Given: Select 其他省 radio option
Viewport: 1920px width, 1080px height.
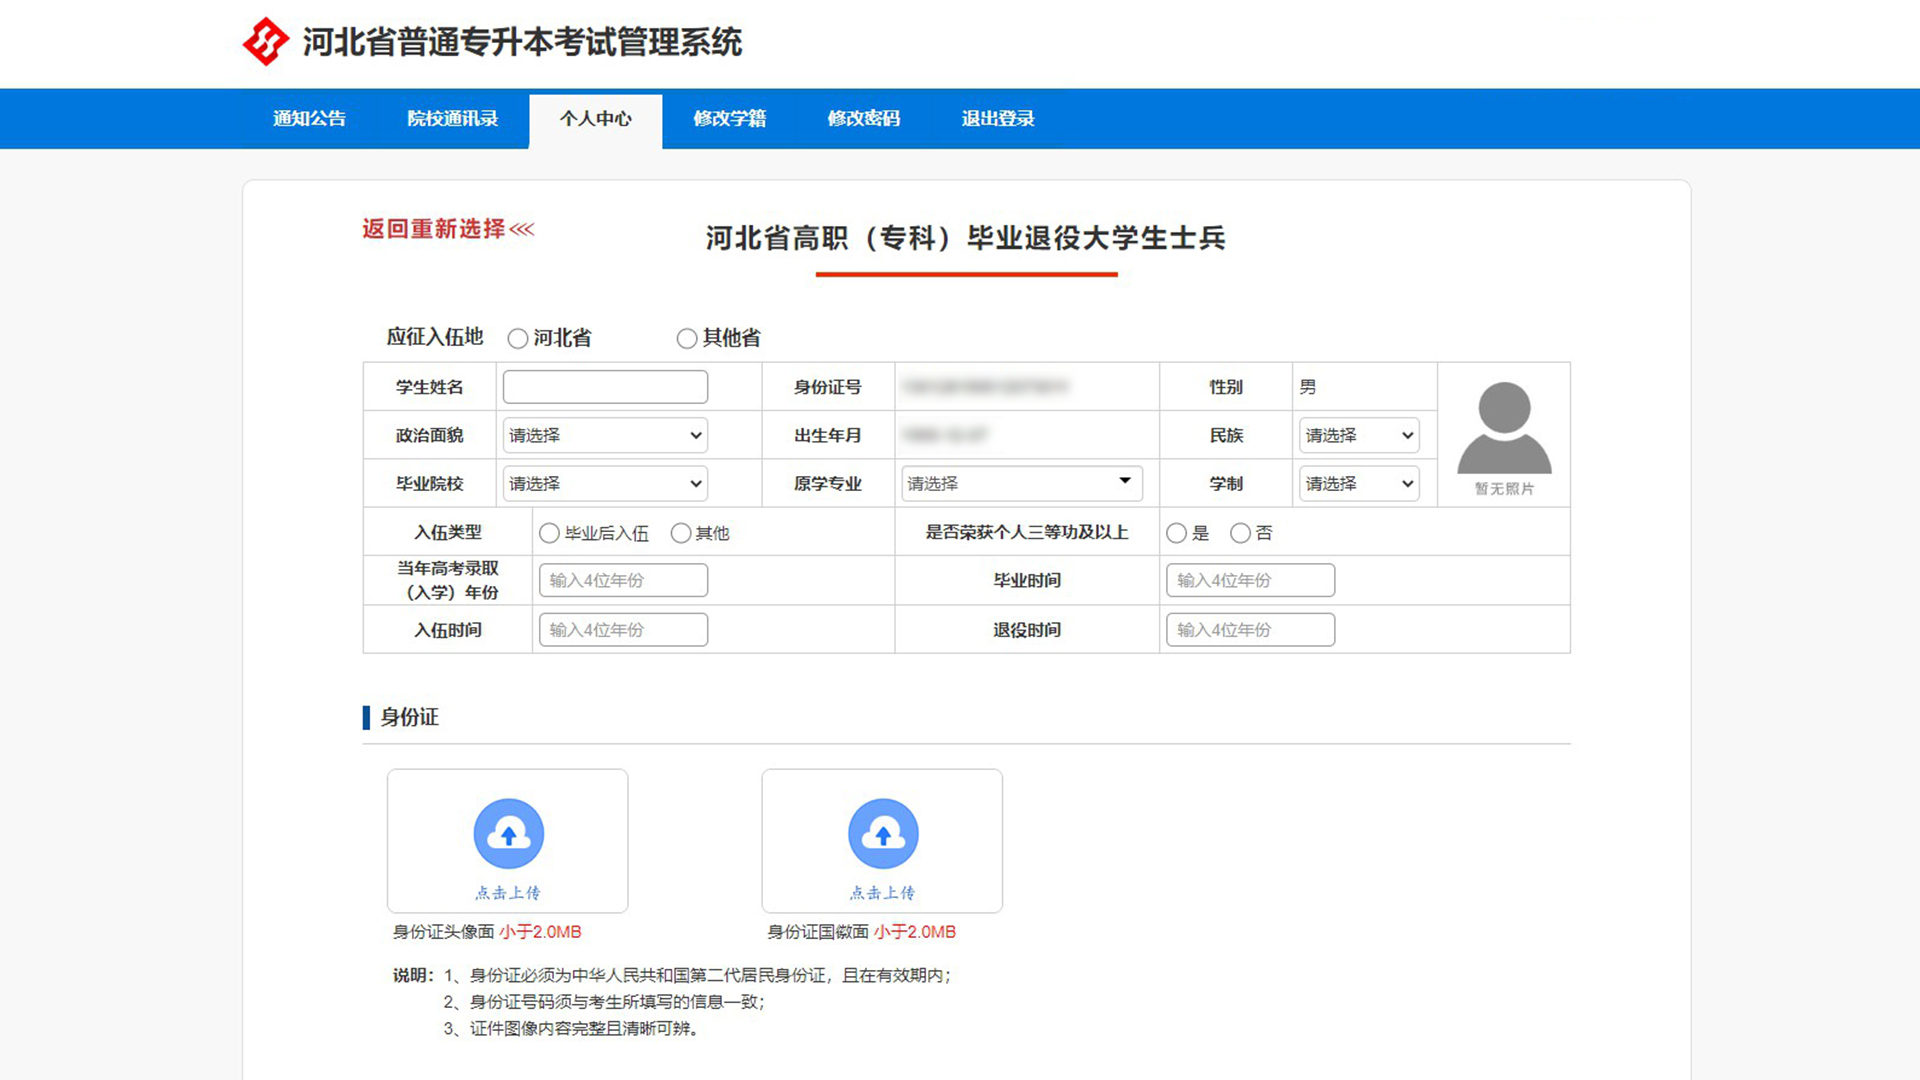Looking at the screenshot, I should pos(687,339).
